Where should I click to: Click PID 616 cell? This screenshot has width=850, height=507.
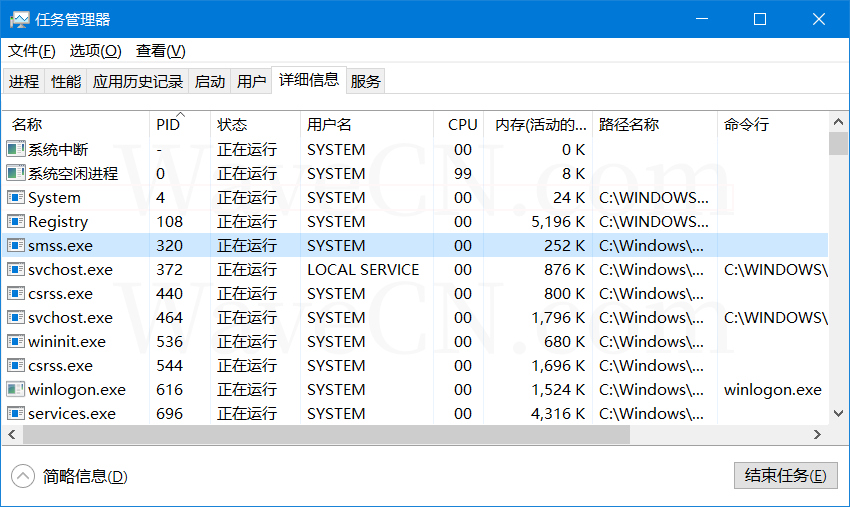pos(169,389)
